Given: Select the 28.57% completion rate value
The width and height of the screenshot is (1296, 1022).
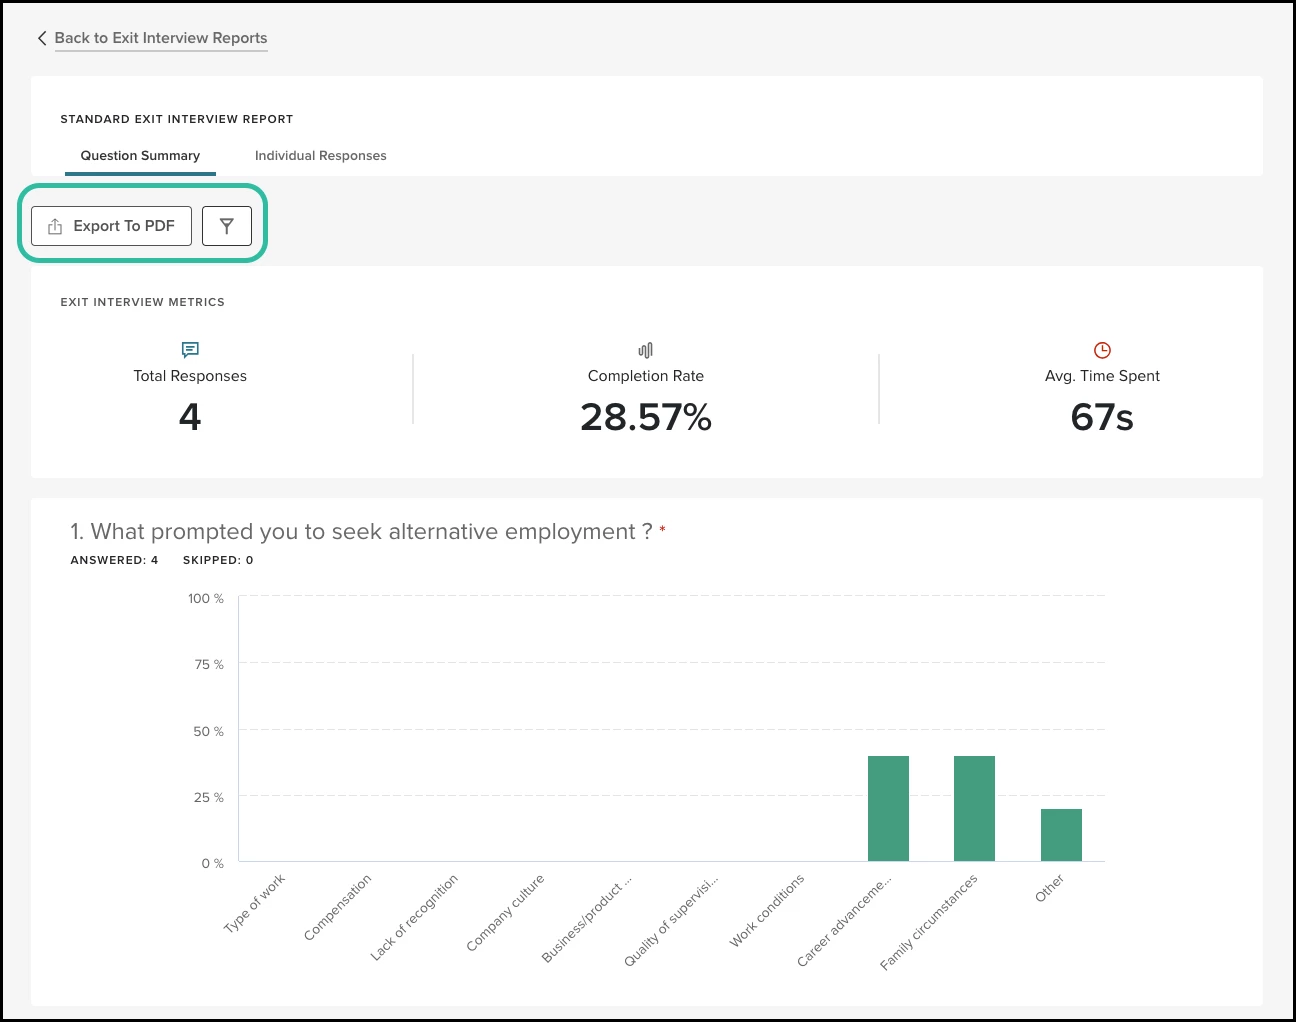Looking at the screenshot, I should coord(646,417).
